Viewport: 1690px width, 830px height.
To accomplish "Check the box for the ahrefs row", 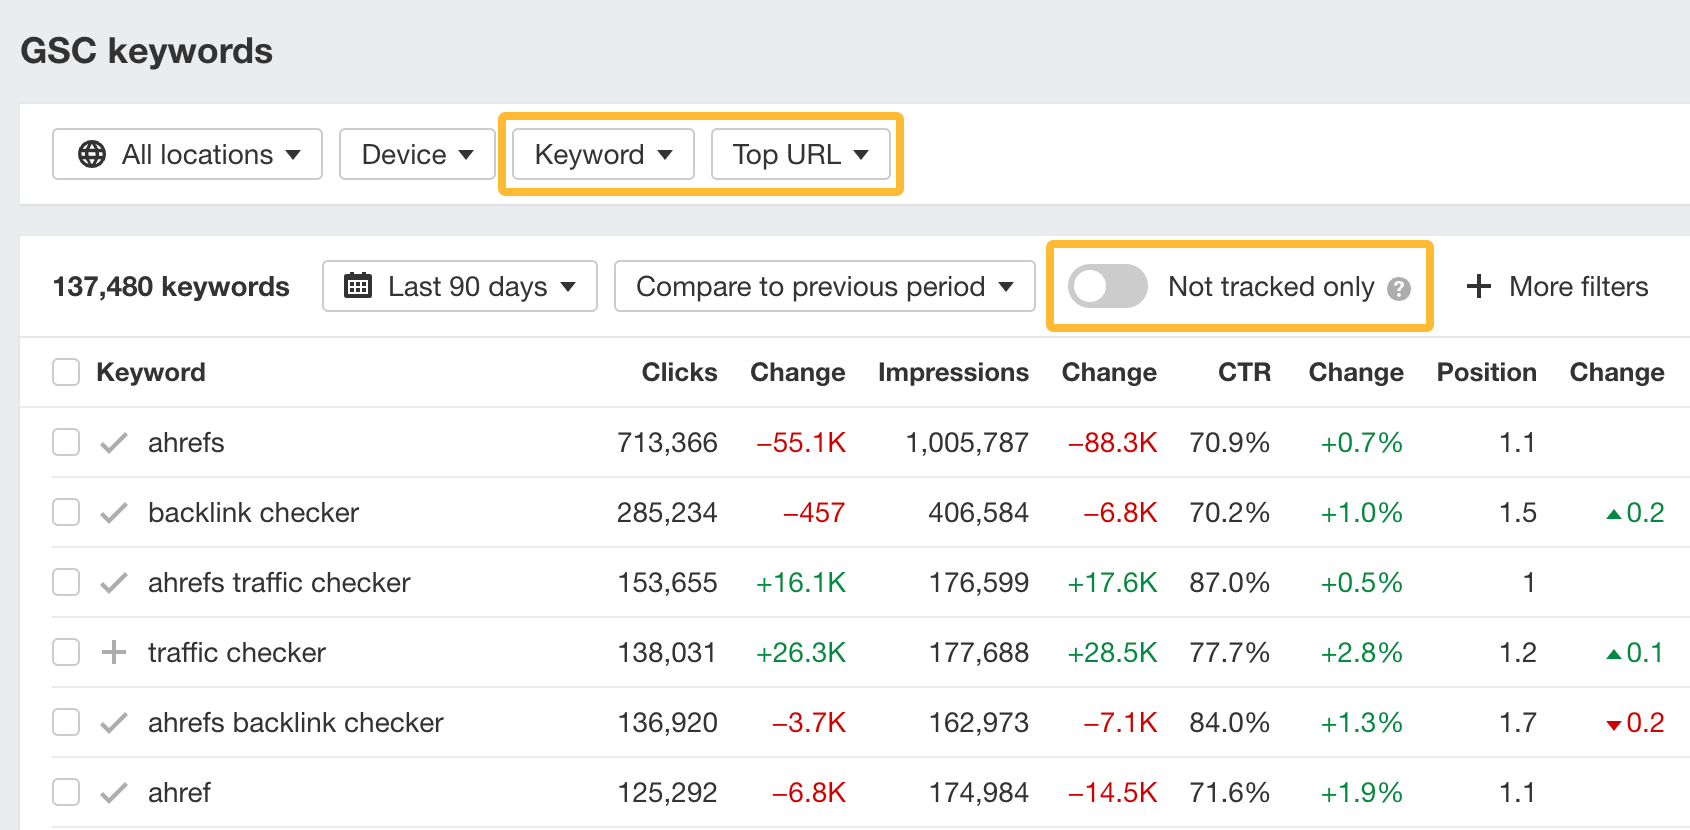I will (x=66, y=443).
